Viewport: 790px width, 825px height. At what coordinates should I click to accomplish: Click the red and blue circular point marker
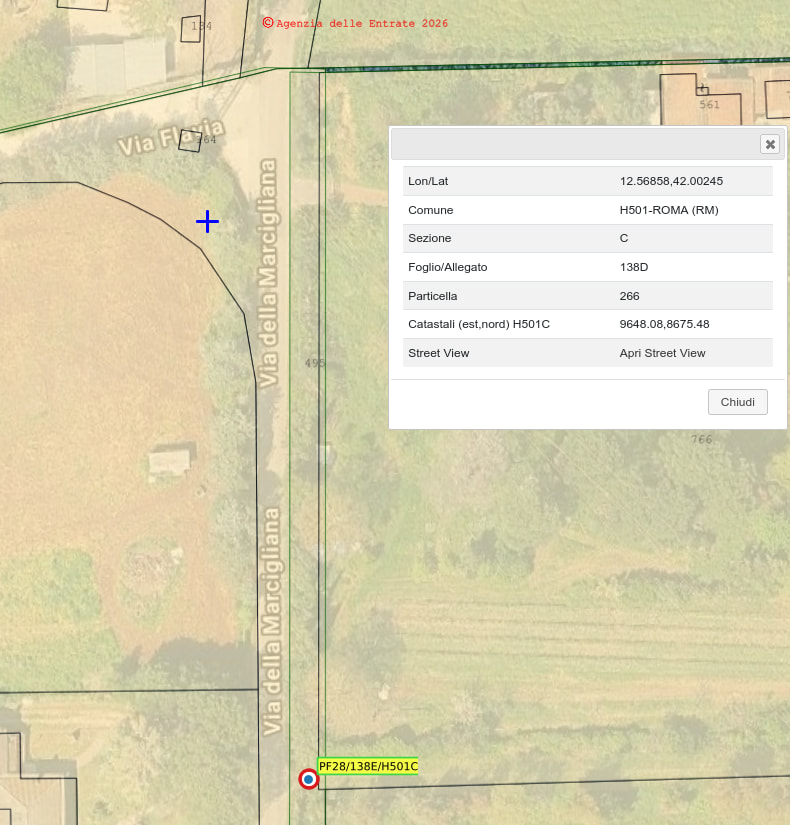[309, 779]
